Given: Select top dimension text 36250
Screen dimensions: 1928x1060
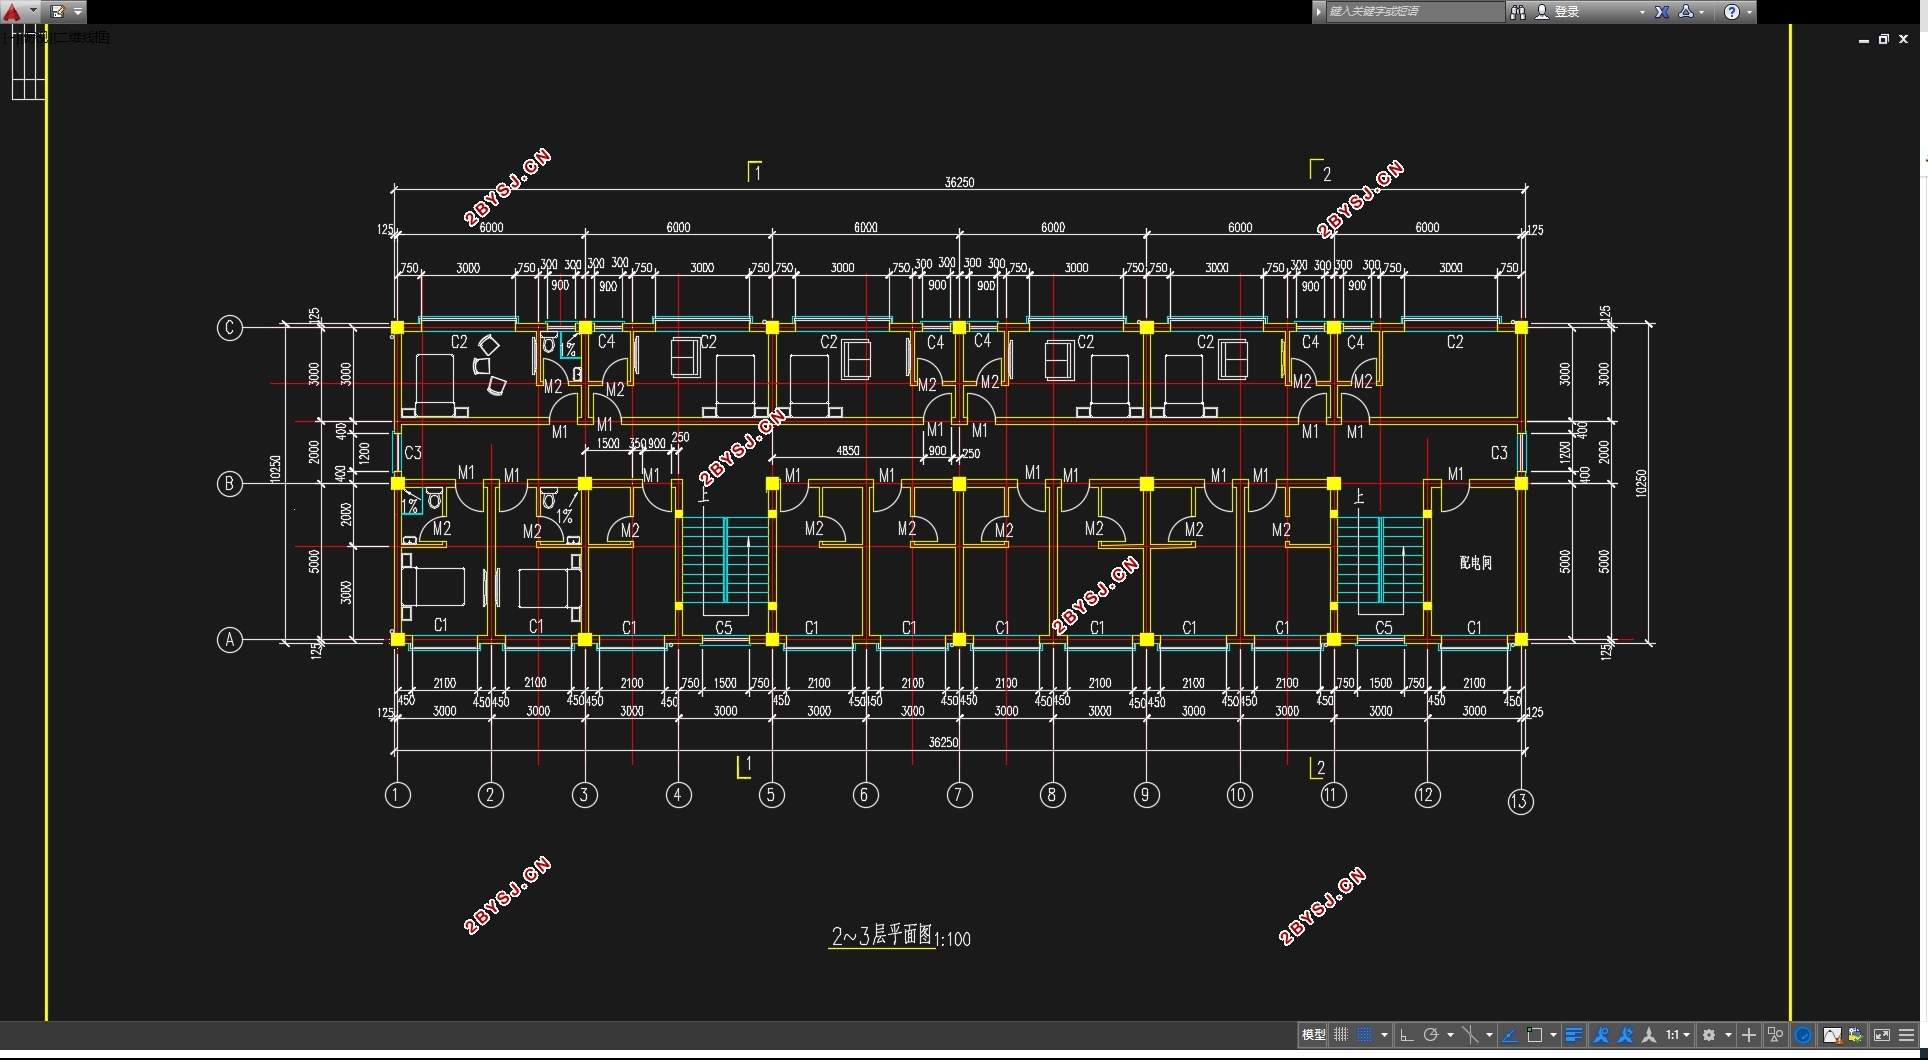Looking at the screenshot, I should 959,182.
